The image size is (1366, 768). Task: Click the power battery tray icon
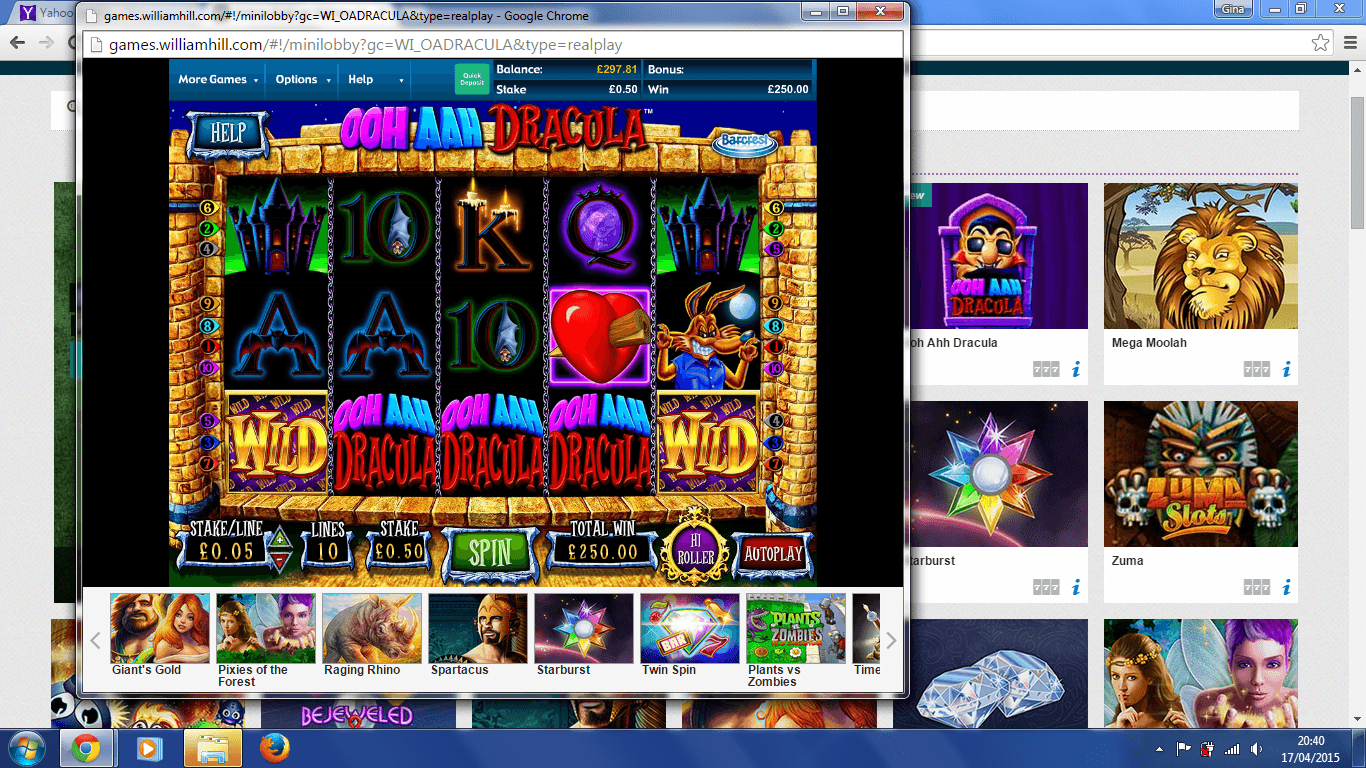click(1207, 748)
